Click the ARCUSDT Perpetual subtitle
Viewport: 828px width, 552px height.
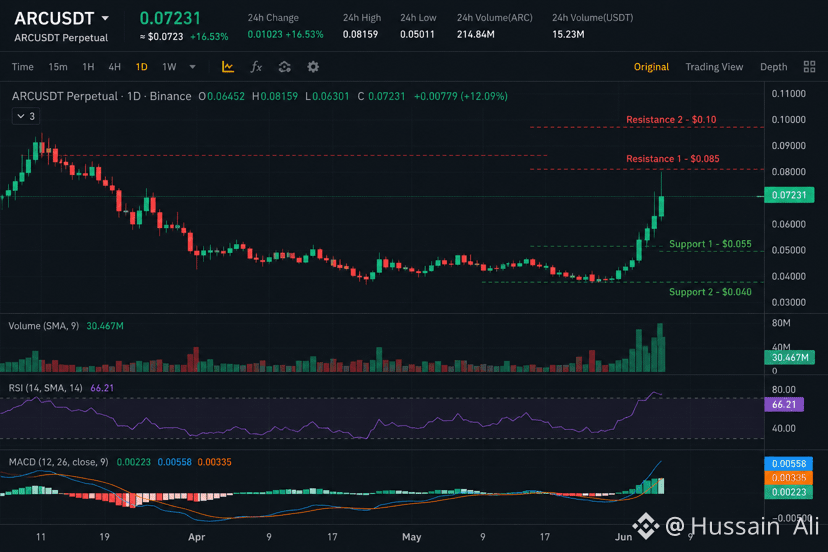pos(61,38)
